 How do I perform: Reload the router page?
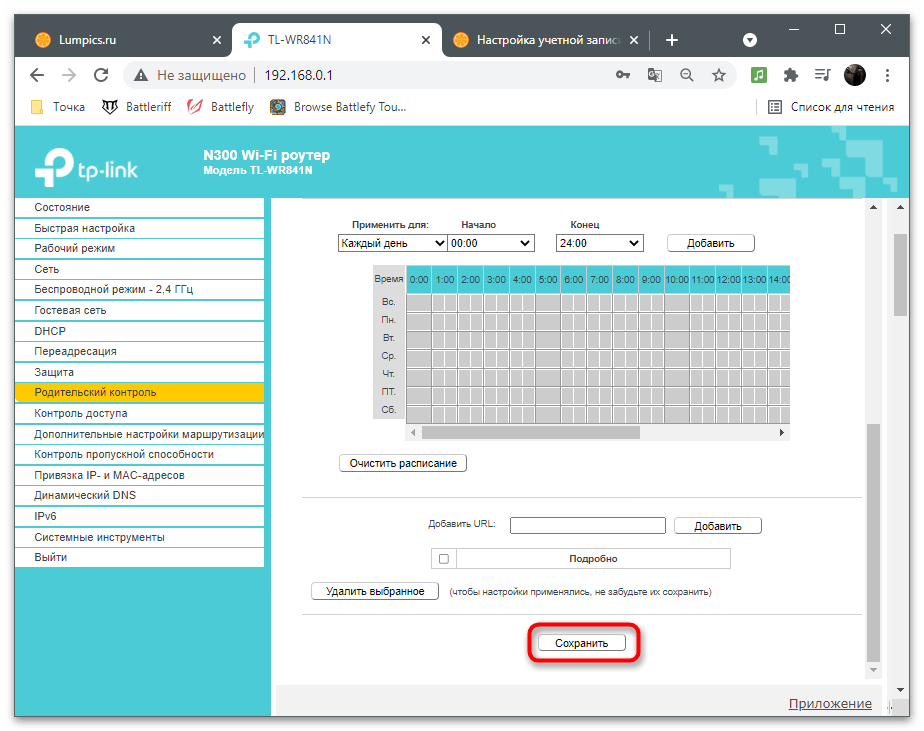[101, 75]
